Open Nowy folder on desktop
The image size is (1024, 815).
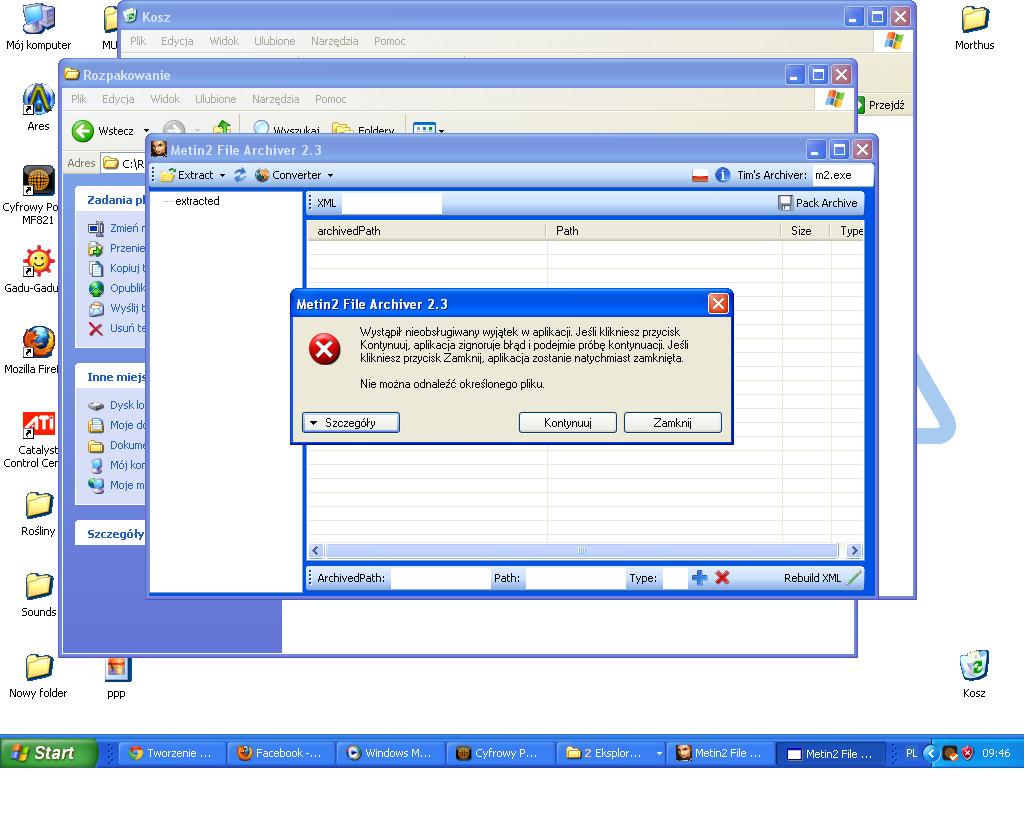pyautogui.click(x=38, y=676)
